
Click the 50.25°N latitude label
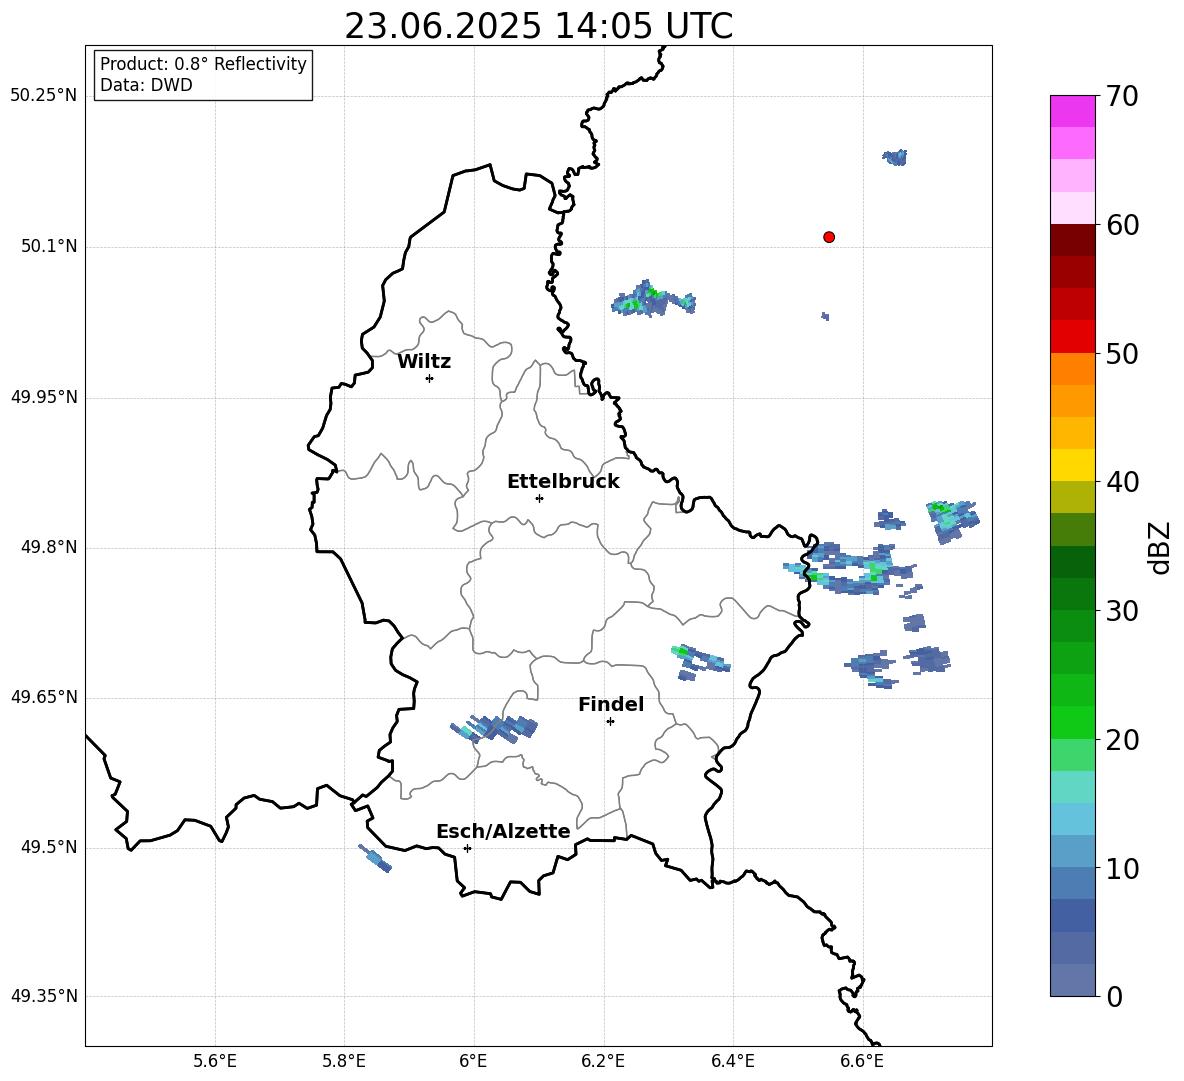click(x=44, y=96)
